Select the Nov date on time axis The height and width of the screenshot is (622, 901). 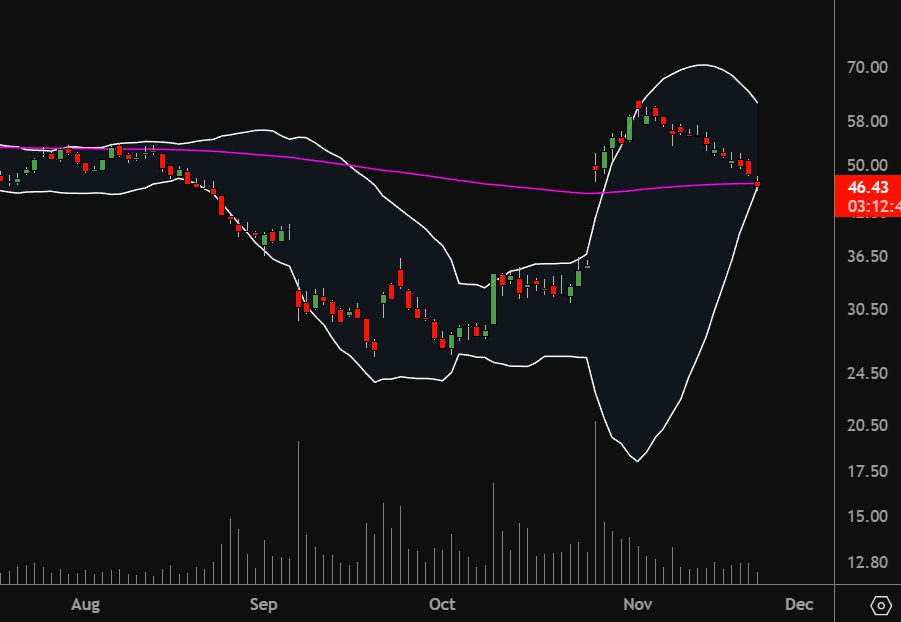pyautogui.click(x=637, y=605)
